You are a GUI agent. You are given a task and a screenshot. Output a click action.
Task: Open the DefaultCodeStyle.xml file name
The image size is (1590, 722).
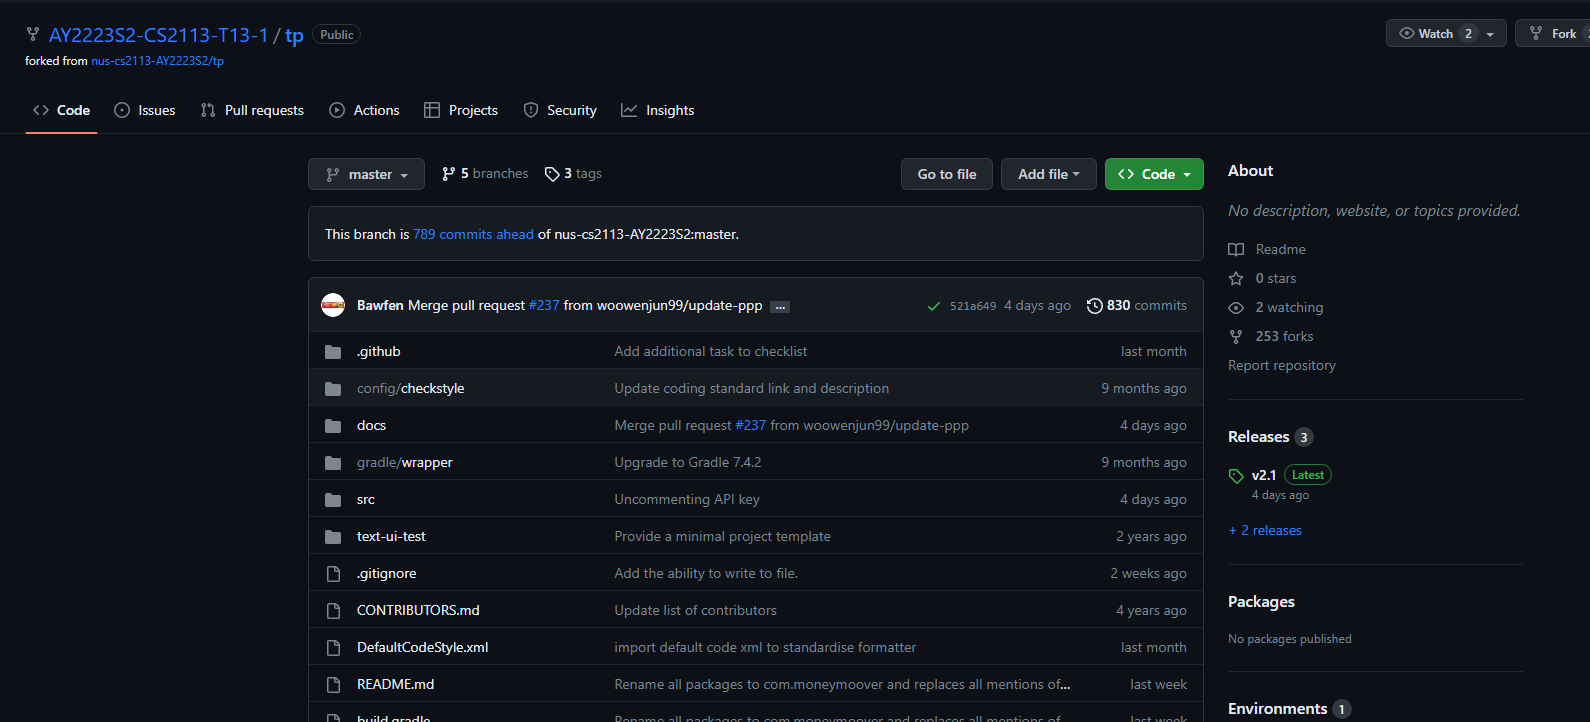tap(422, 647)
